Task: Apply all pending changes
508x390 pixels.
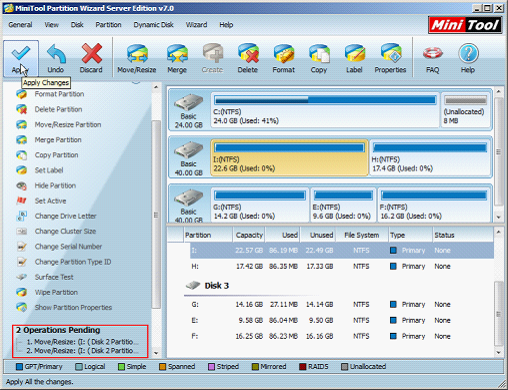Action: 21,58
